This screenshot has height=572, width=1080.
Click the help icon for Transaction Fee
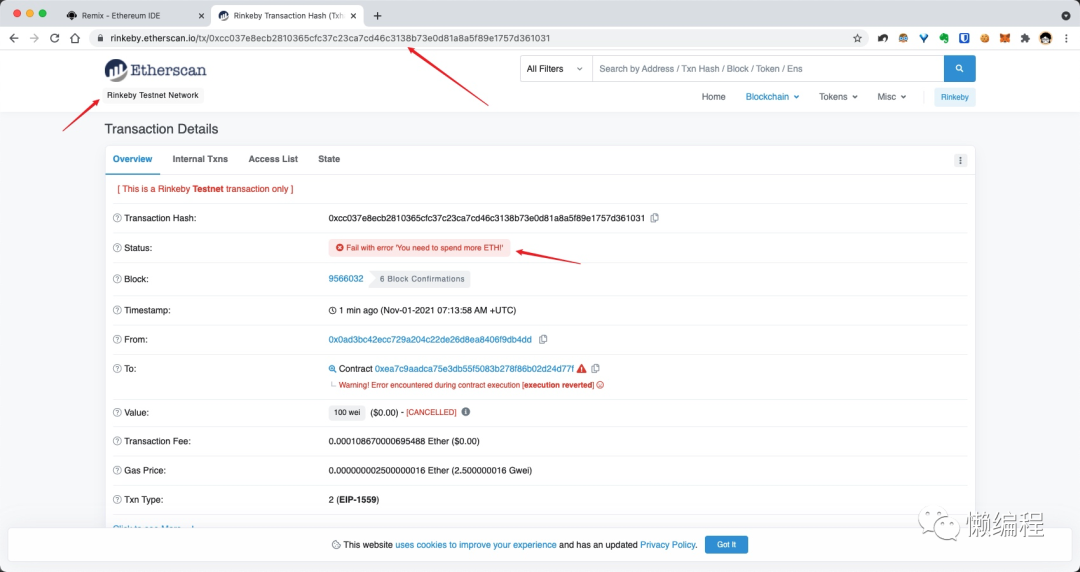117,441
